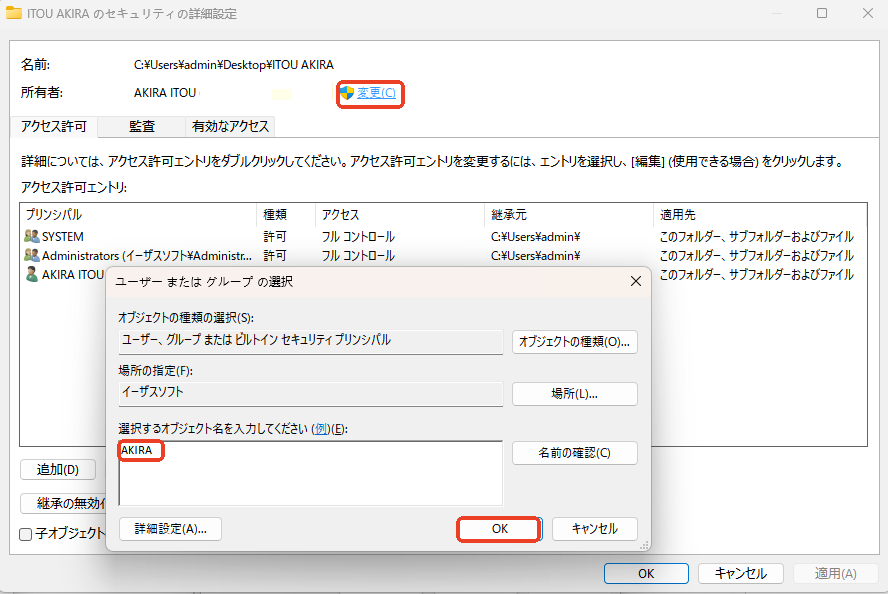Click the 追加(D) button
This screenshot has width=888, height=594.
57,471
